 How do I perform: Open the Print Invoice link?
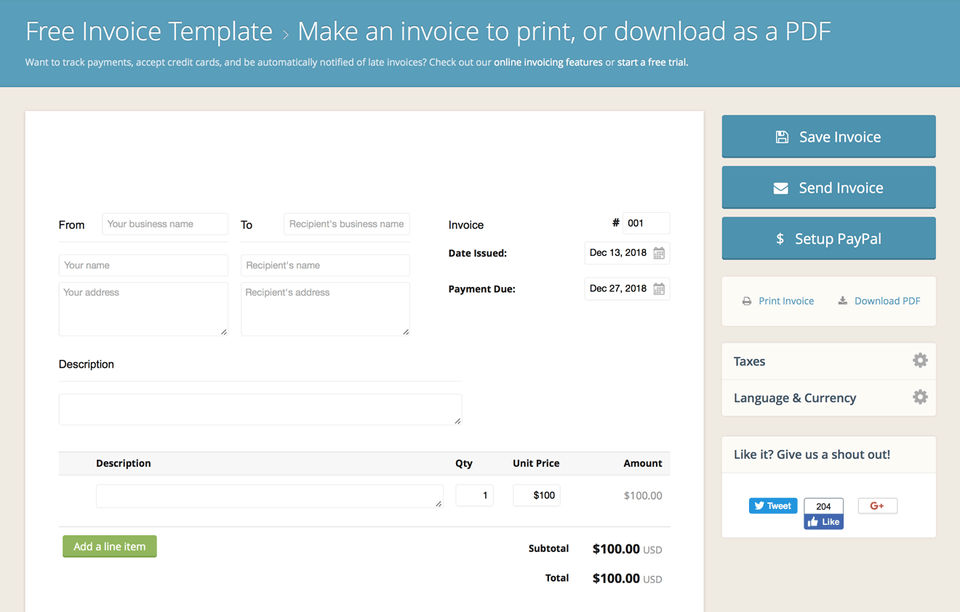(x=786, y=301)
